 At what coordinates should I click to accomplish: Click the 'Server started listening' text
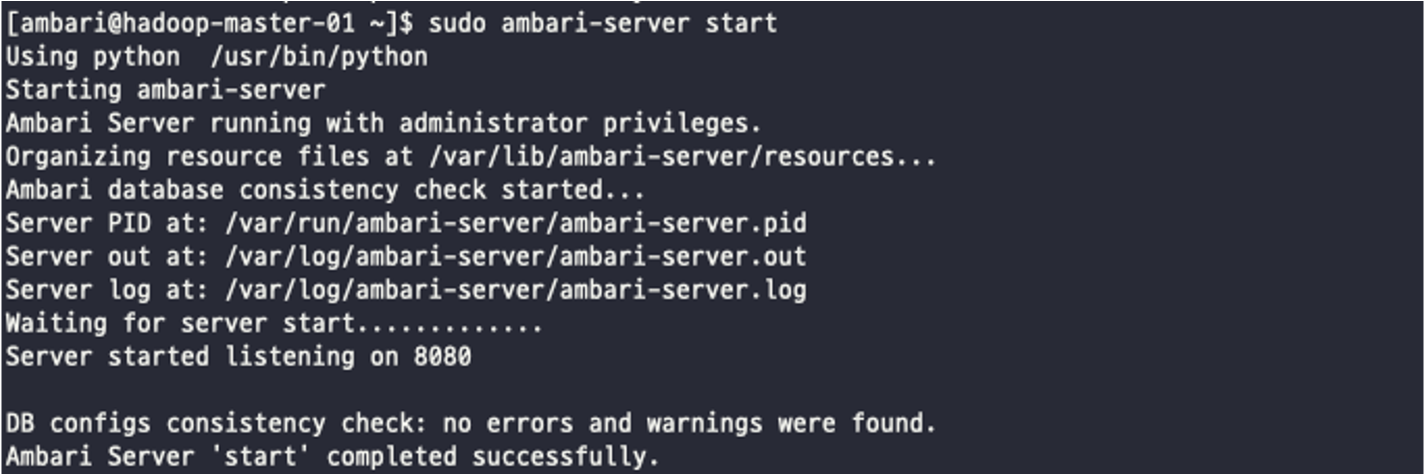point(180,356)
